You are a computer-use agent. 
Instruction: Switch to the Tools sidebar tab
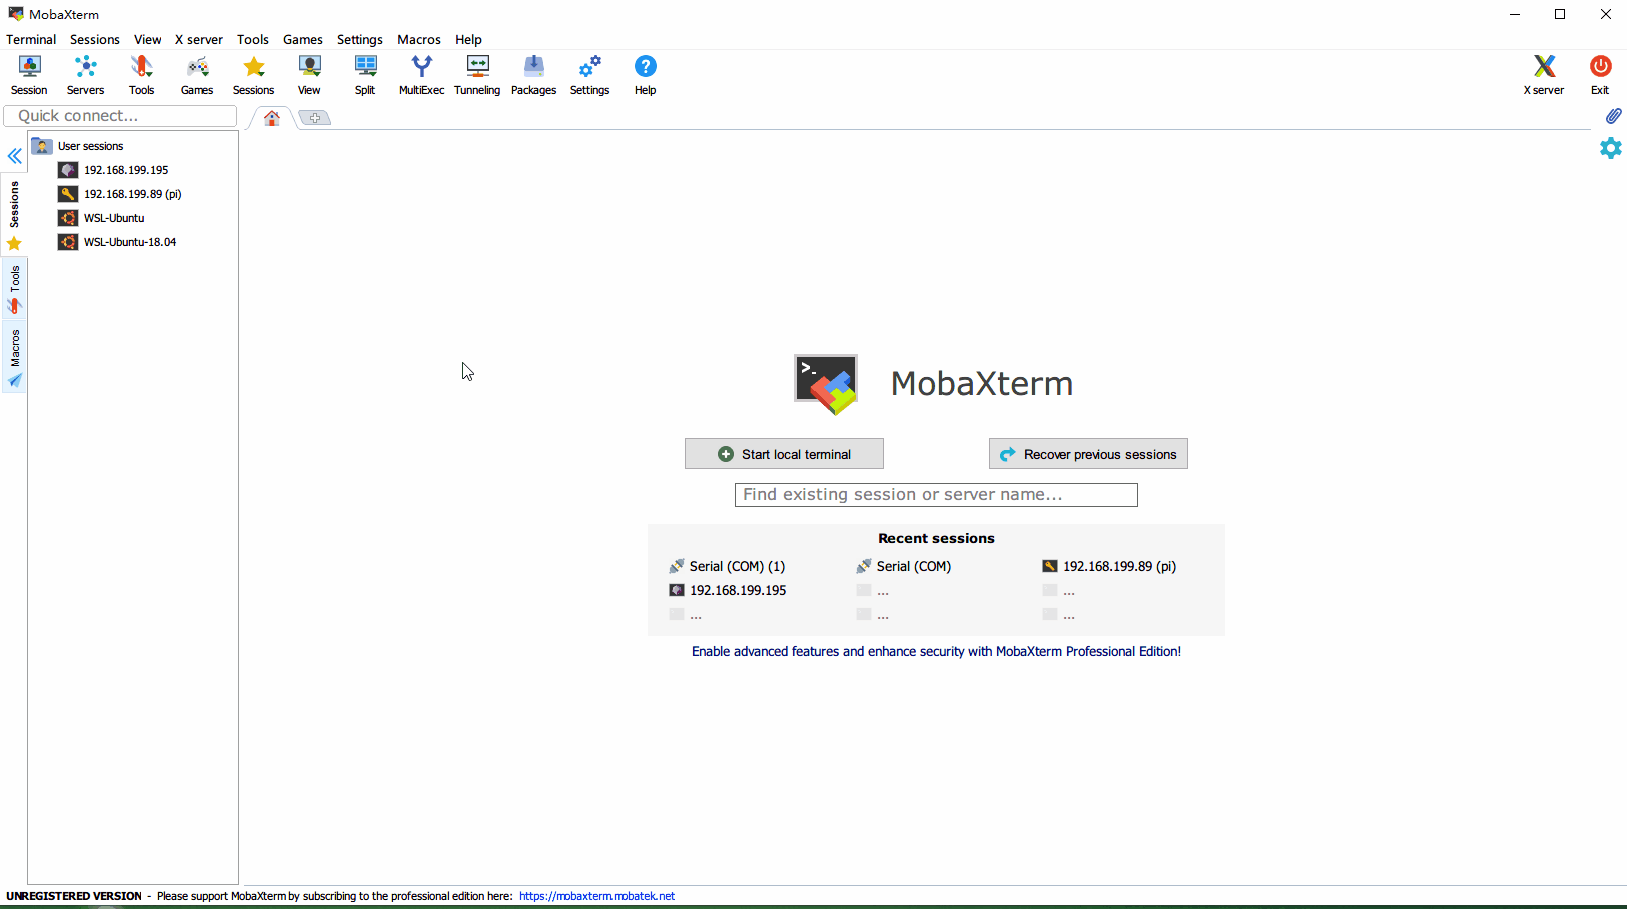pyautogui.click(x=14, y=290)
